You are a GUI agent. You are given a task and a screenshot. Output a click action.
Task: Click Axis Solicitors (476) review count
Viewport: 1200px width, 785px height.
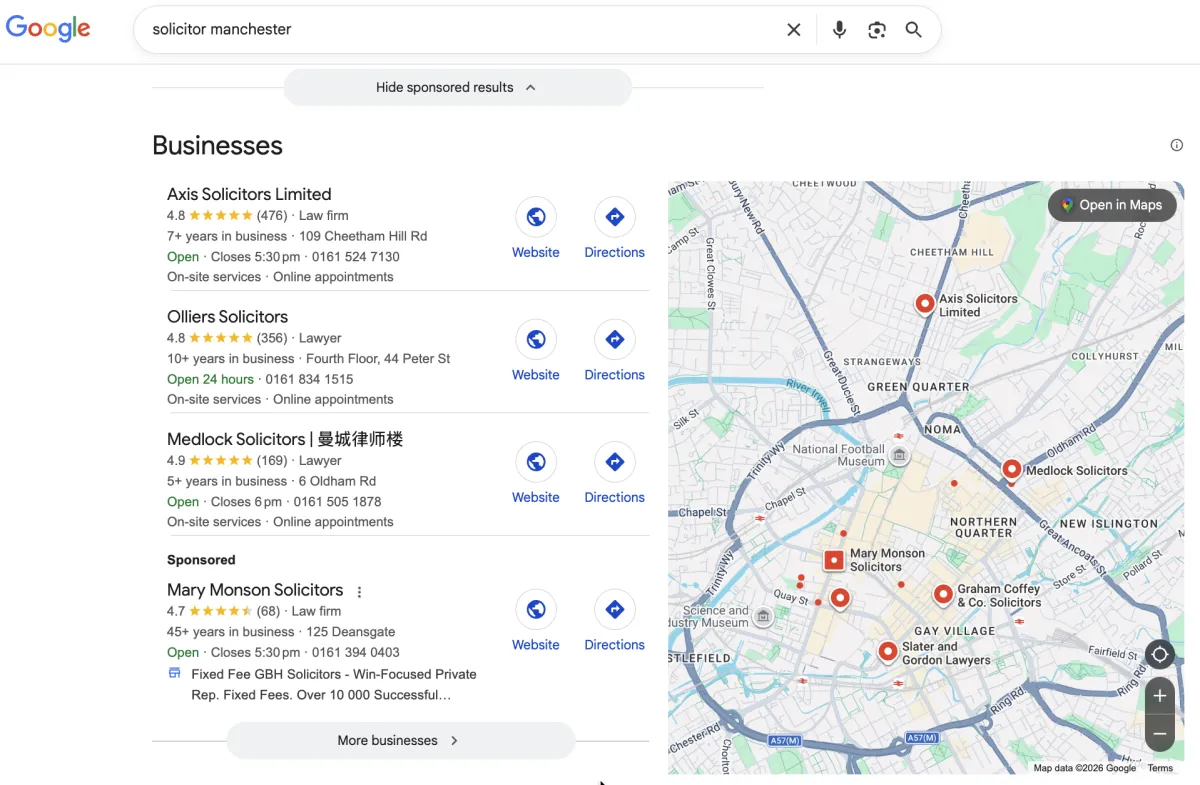pos(272,215)
